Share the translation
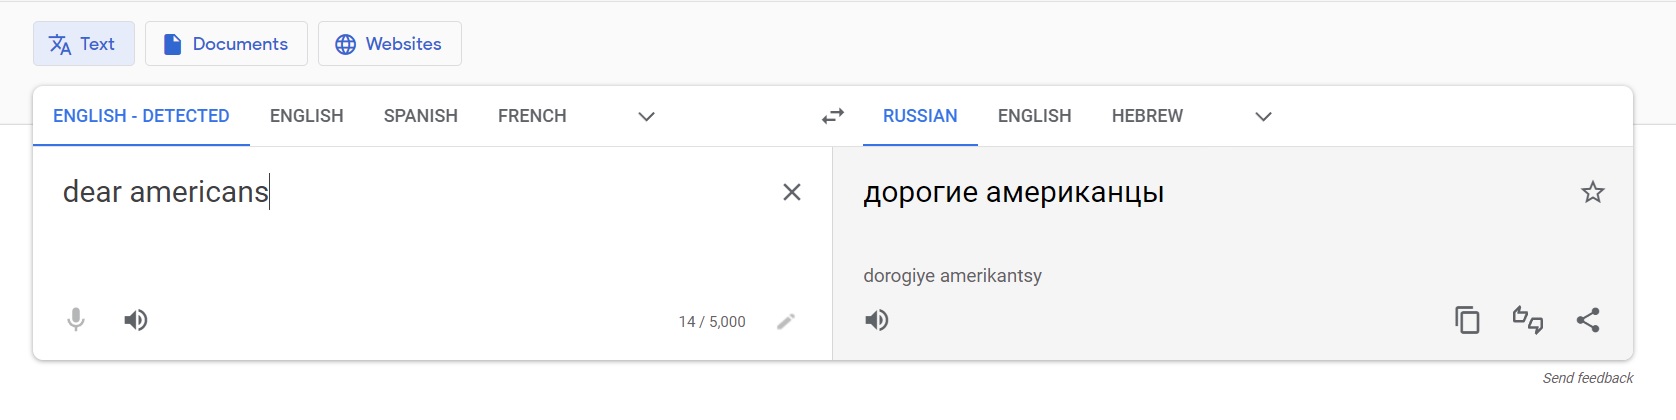Image resolution: width=1676 pixels, height=420 pixels. point(1588,320)
